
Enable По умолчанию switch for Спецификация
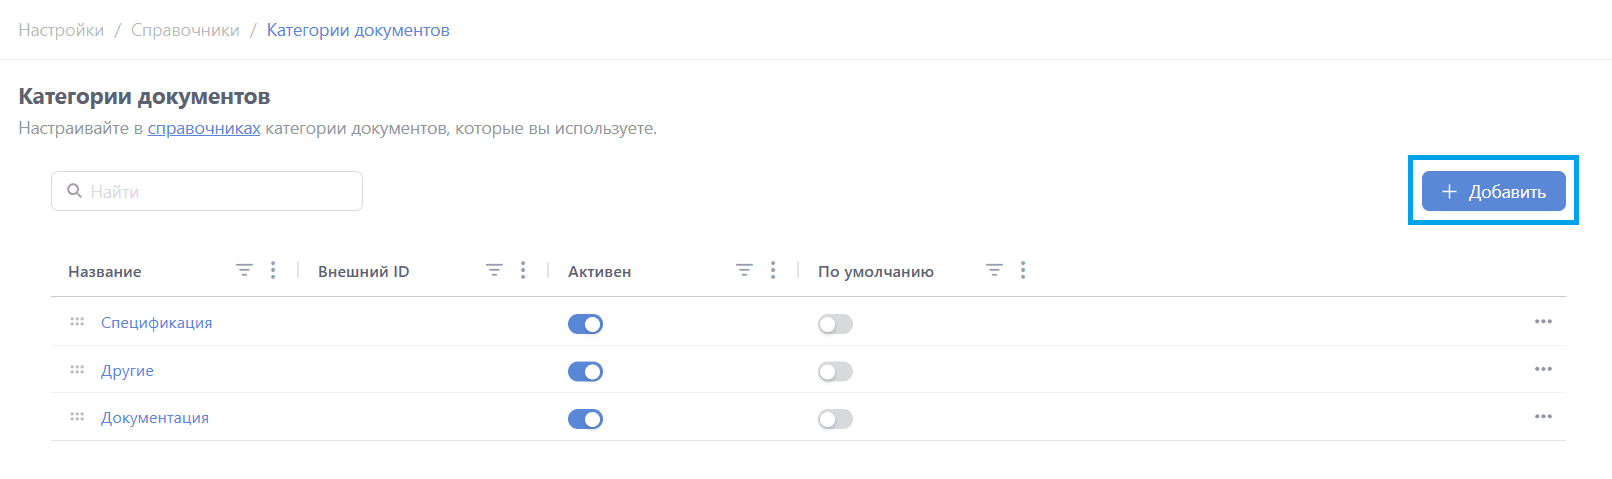point(835,324)
